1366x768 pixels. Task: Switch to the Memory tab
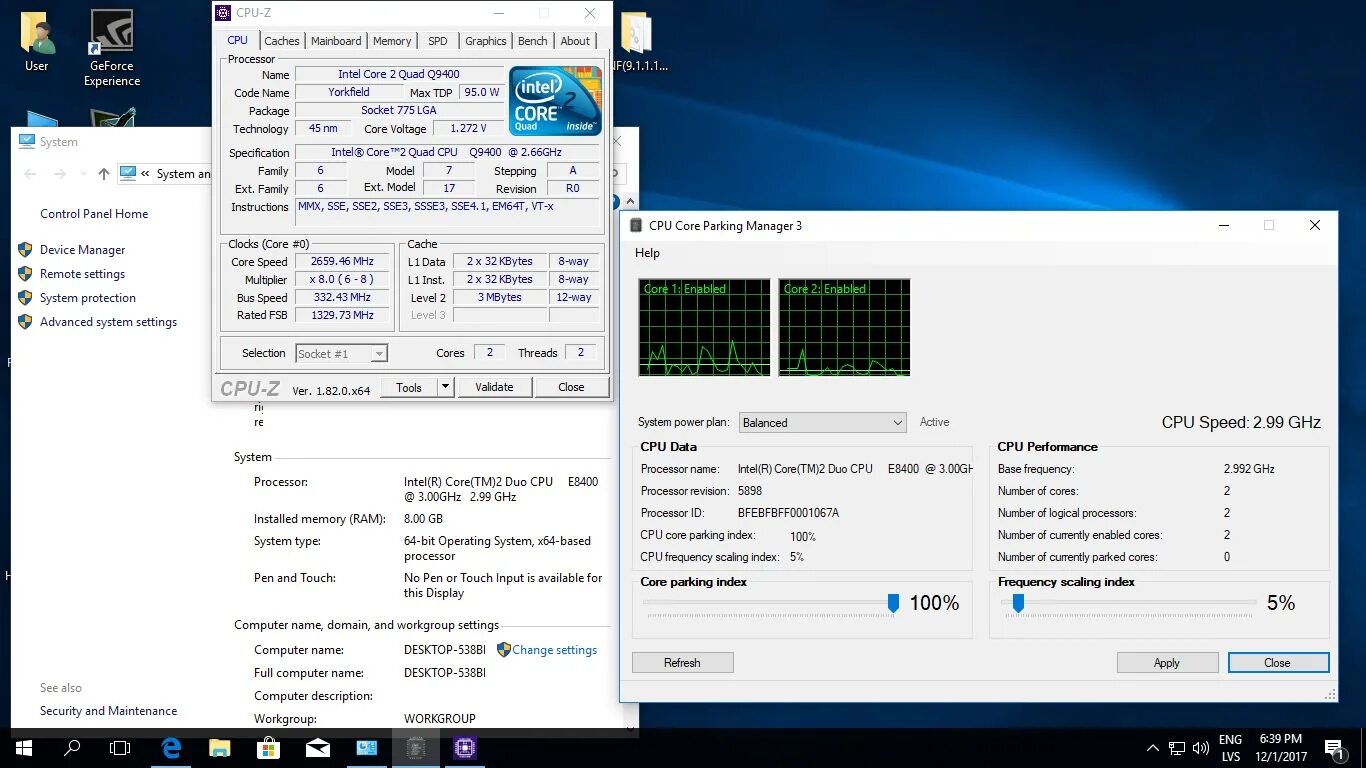pos(392,41)
